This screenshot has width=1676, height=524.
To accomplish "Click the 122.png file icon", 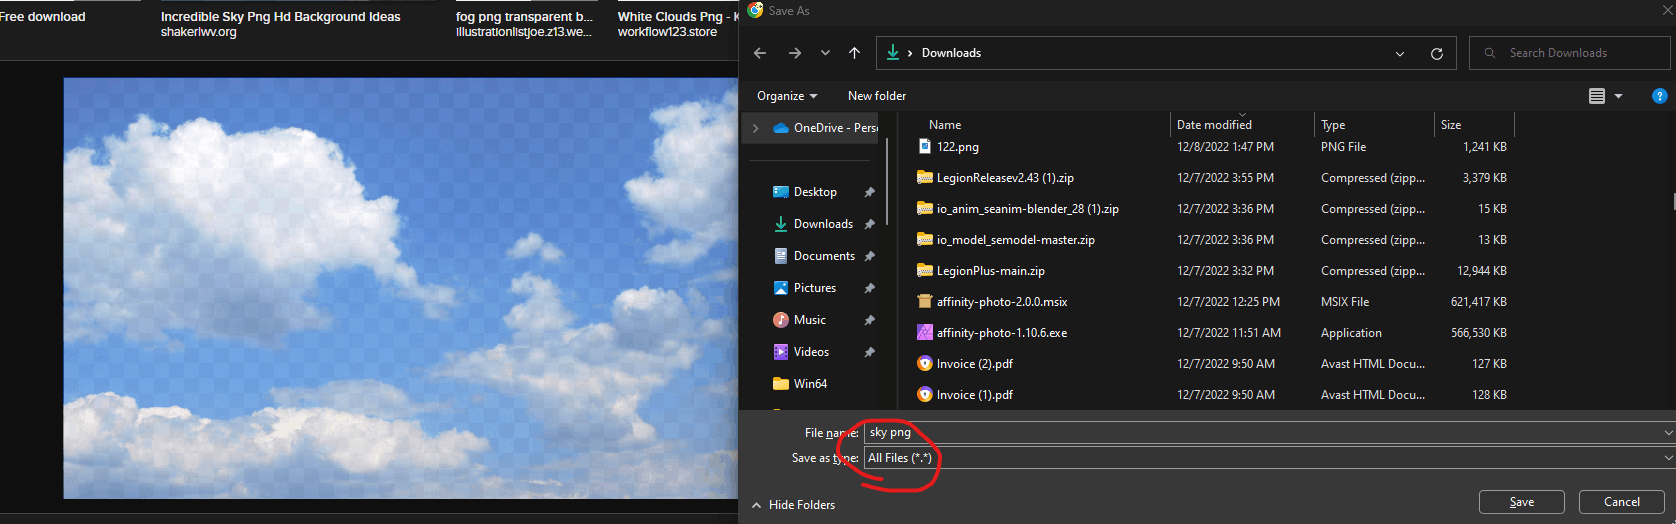I will (x=925, y=146).
